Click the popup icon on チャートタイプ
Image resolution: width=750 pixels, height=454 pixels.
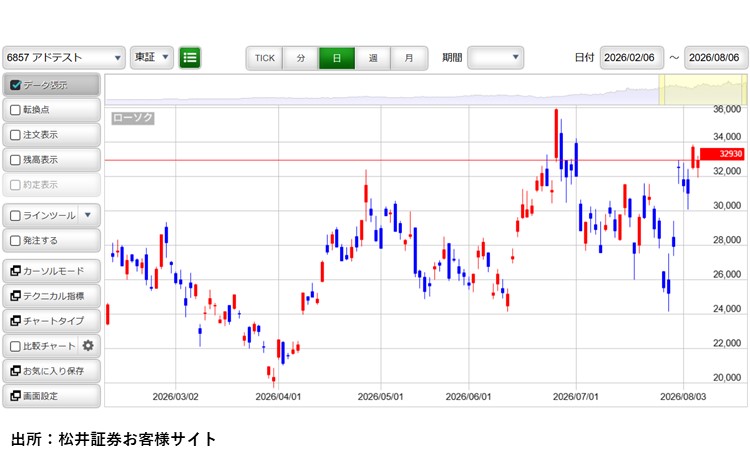tap(15, 321)
